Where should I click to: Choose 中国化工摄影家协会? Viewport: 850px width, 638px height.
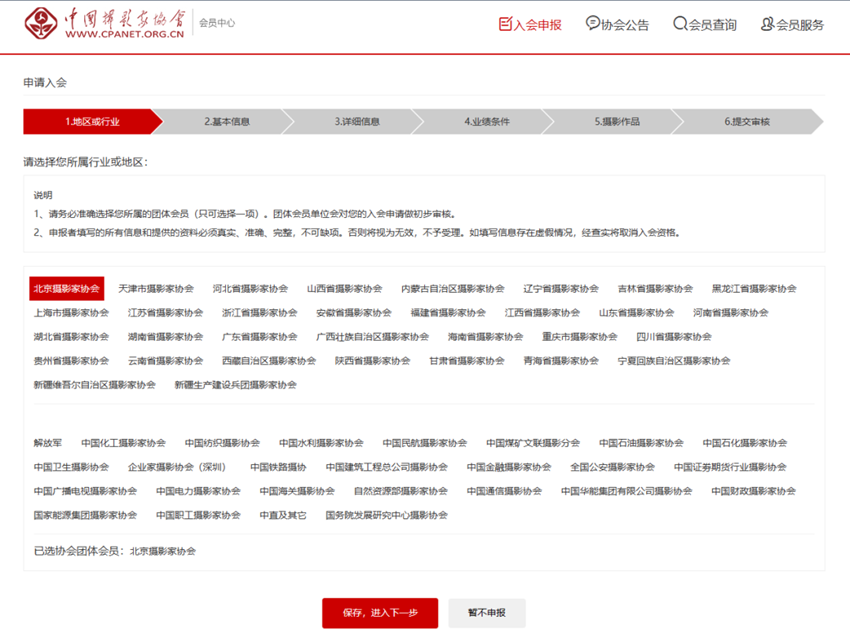(x=124, y=443)
